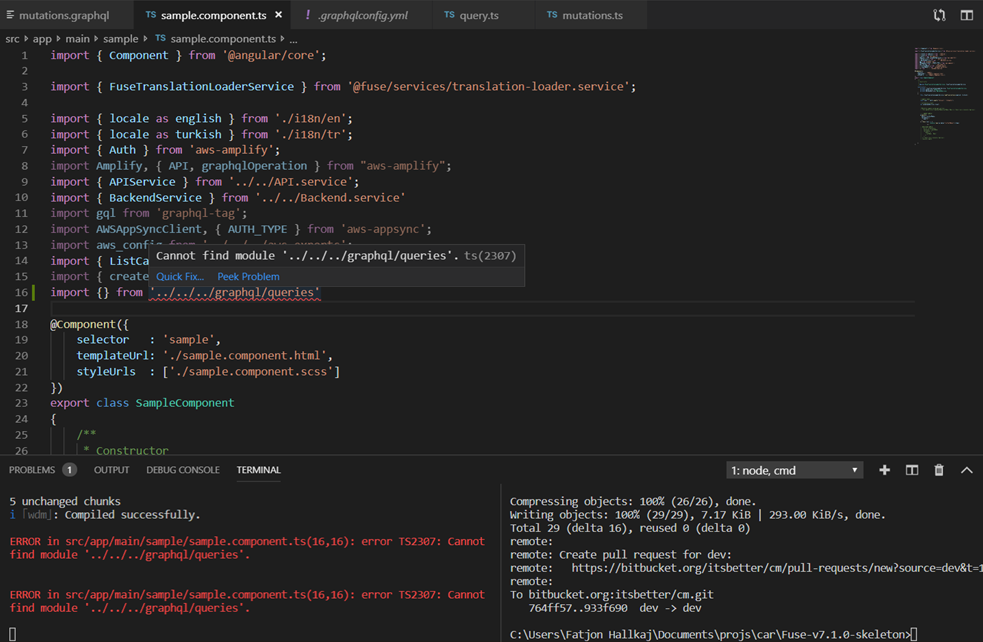Click the Peek Problem link

click(x=248, y=277)
